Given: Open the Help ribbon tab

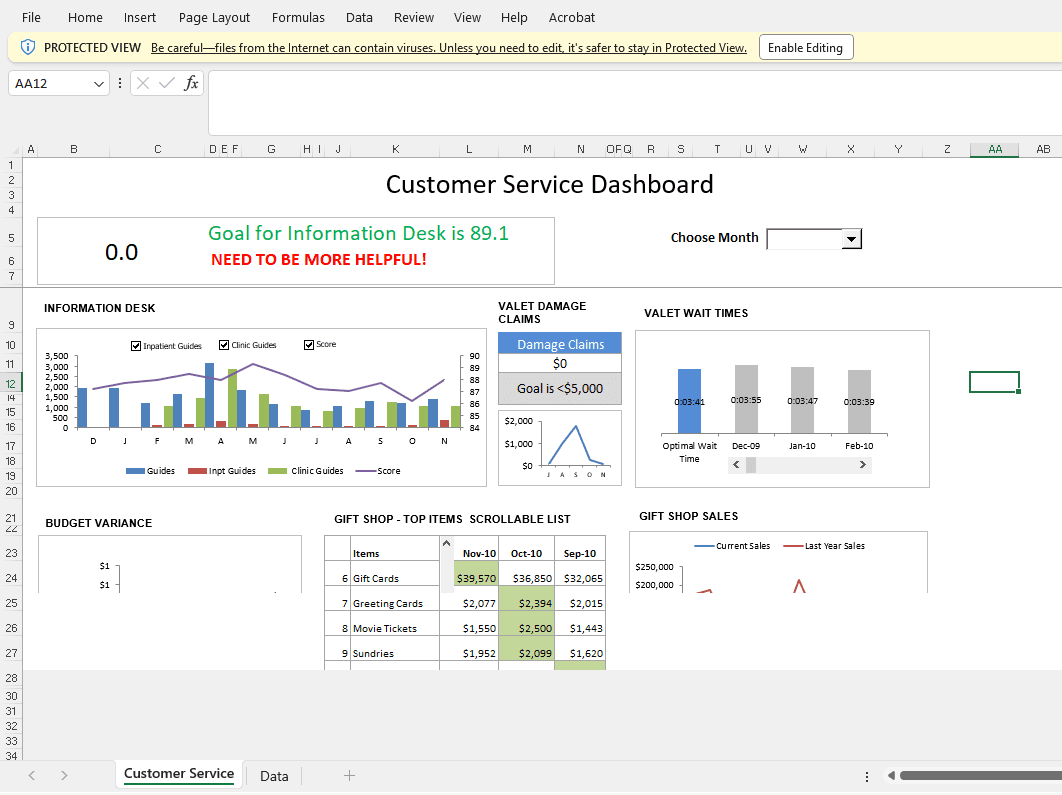Looking at the screenshot, I should click(x=514, y=18).
